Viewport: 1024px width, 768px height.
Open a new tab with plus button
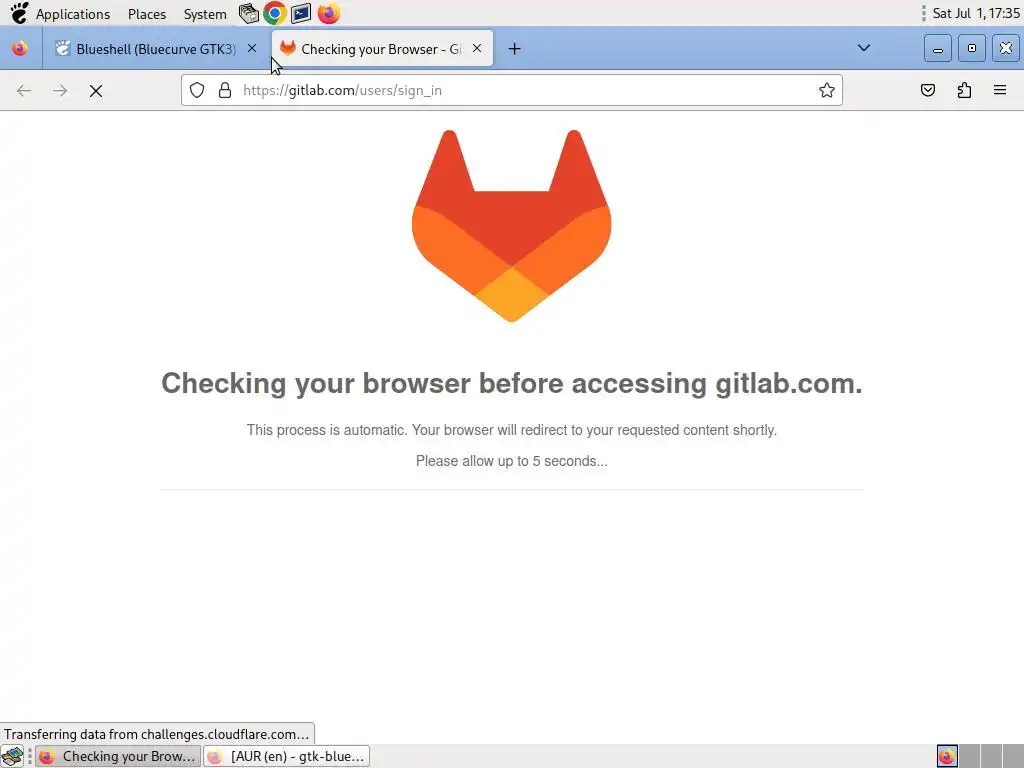pos(515,48)
